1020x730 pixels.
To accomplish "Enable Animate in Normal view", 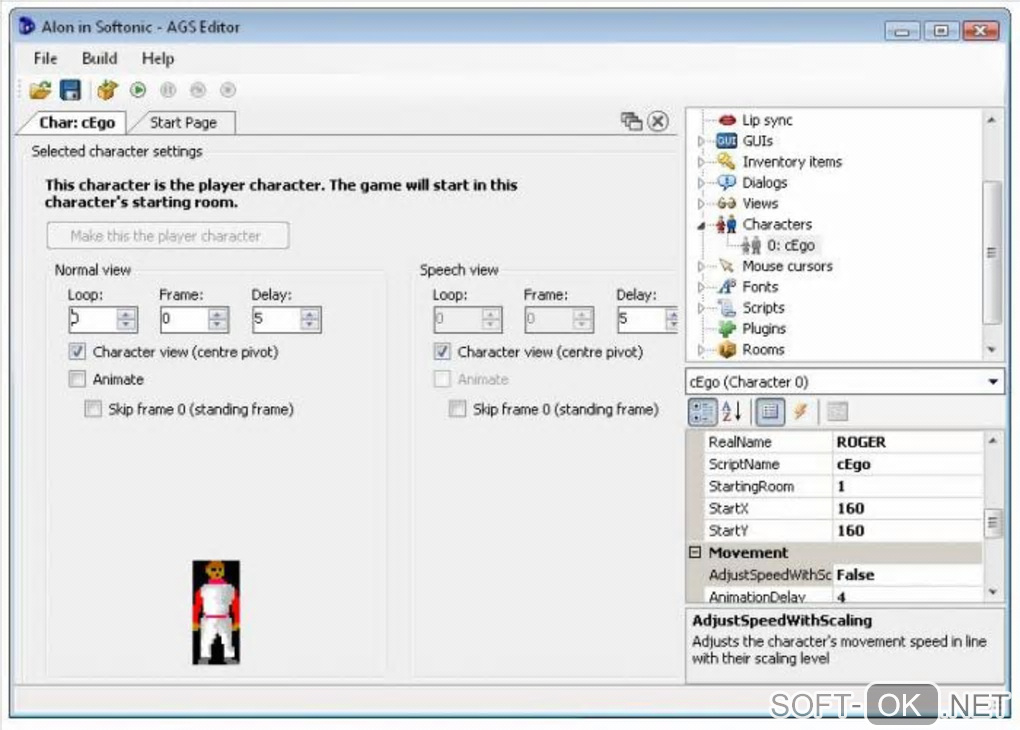I will (77, 379).
